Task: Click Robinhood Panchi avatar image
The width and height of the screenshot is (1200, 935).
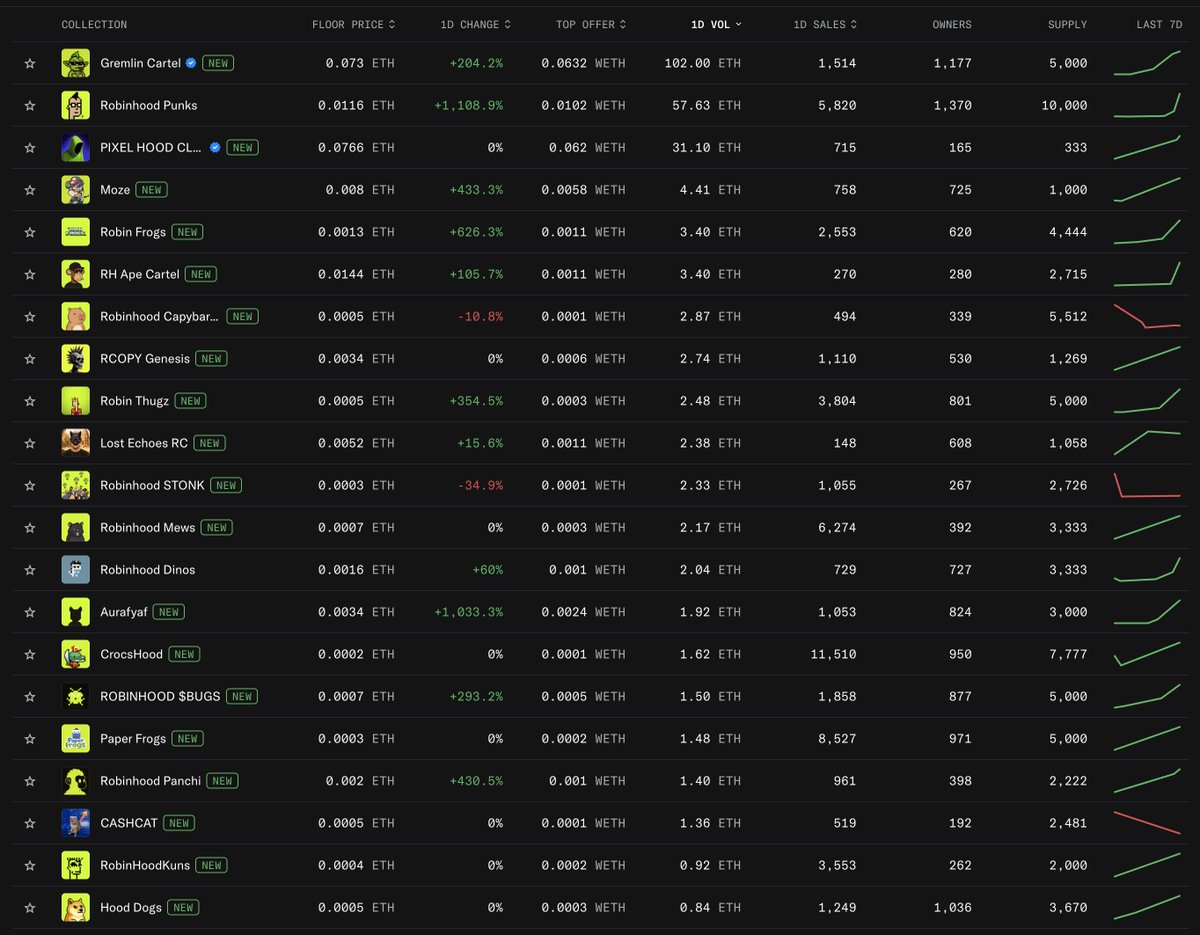Action: 75,781
